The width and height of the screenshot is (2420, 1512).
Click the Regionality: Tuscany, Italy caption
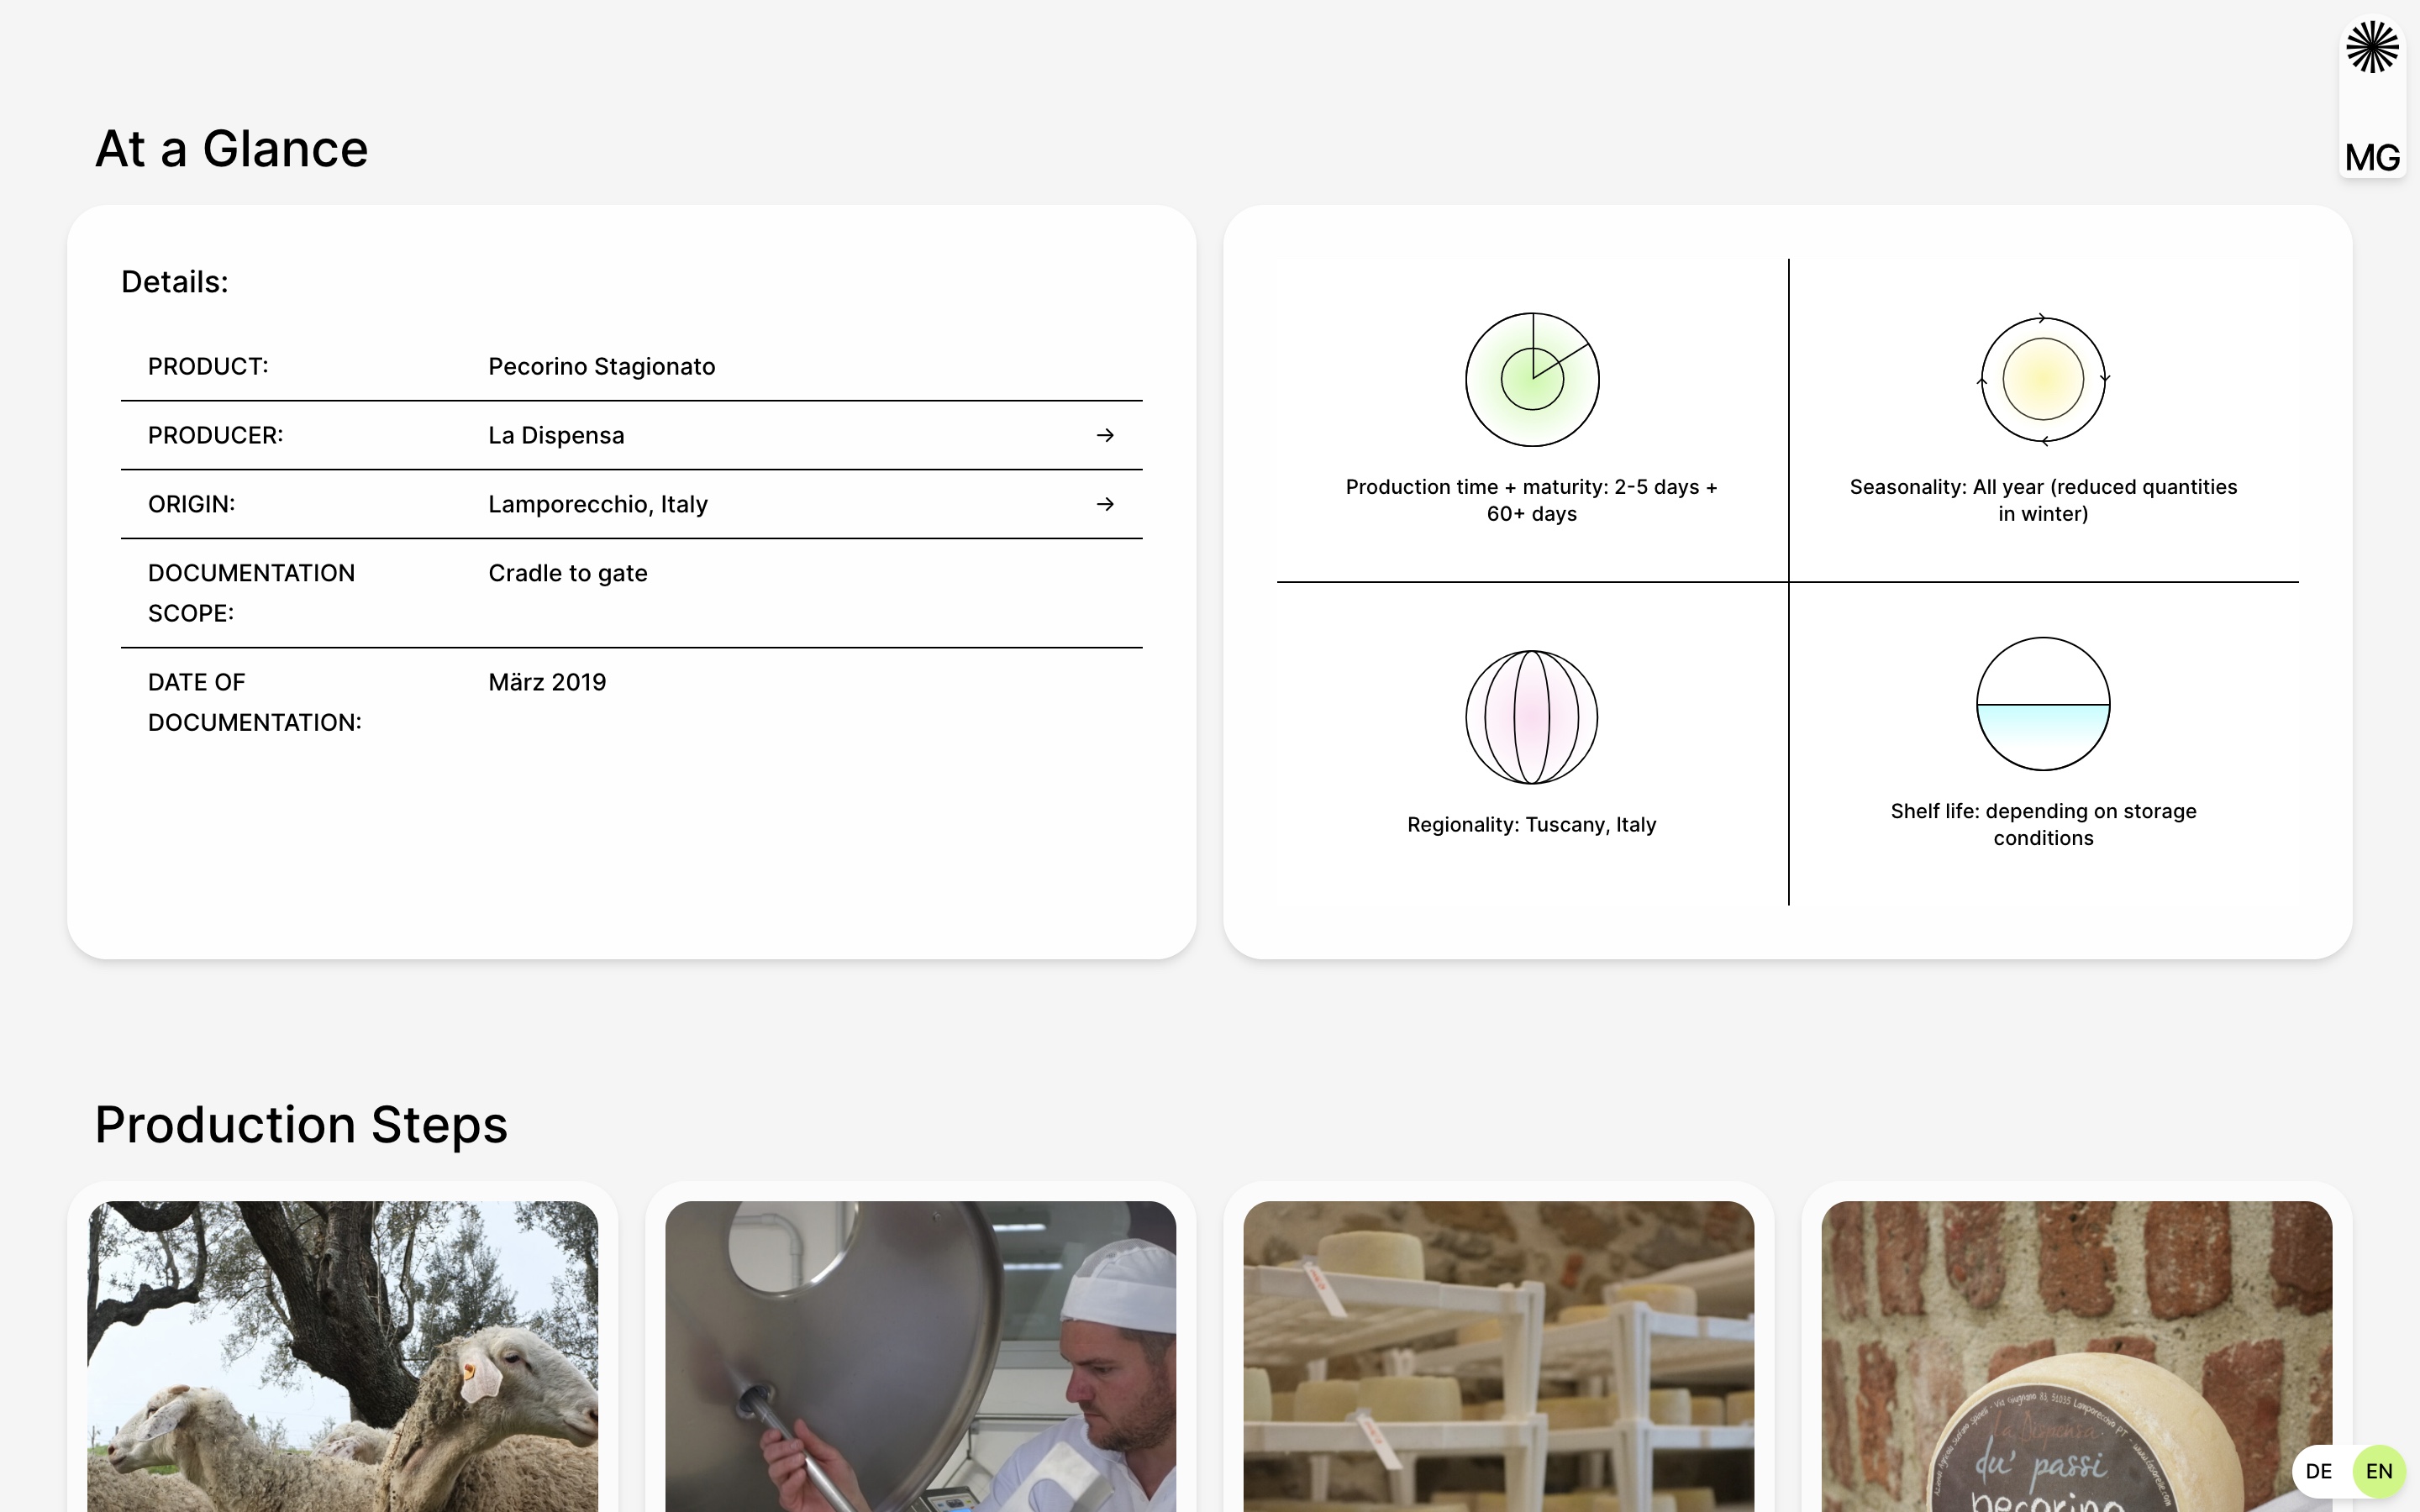coord(1532,824)
